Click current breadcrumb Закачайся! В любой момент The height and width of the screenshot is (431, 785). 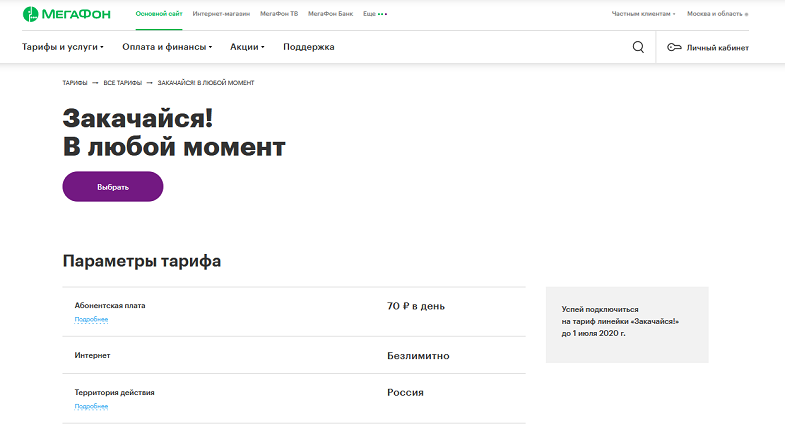(x=206, y=83)
